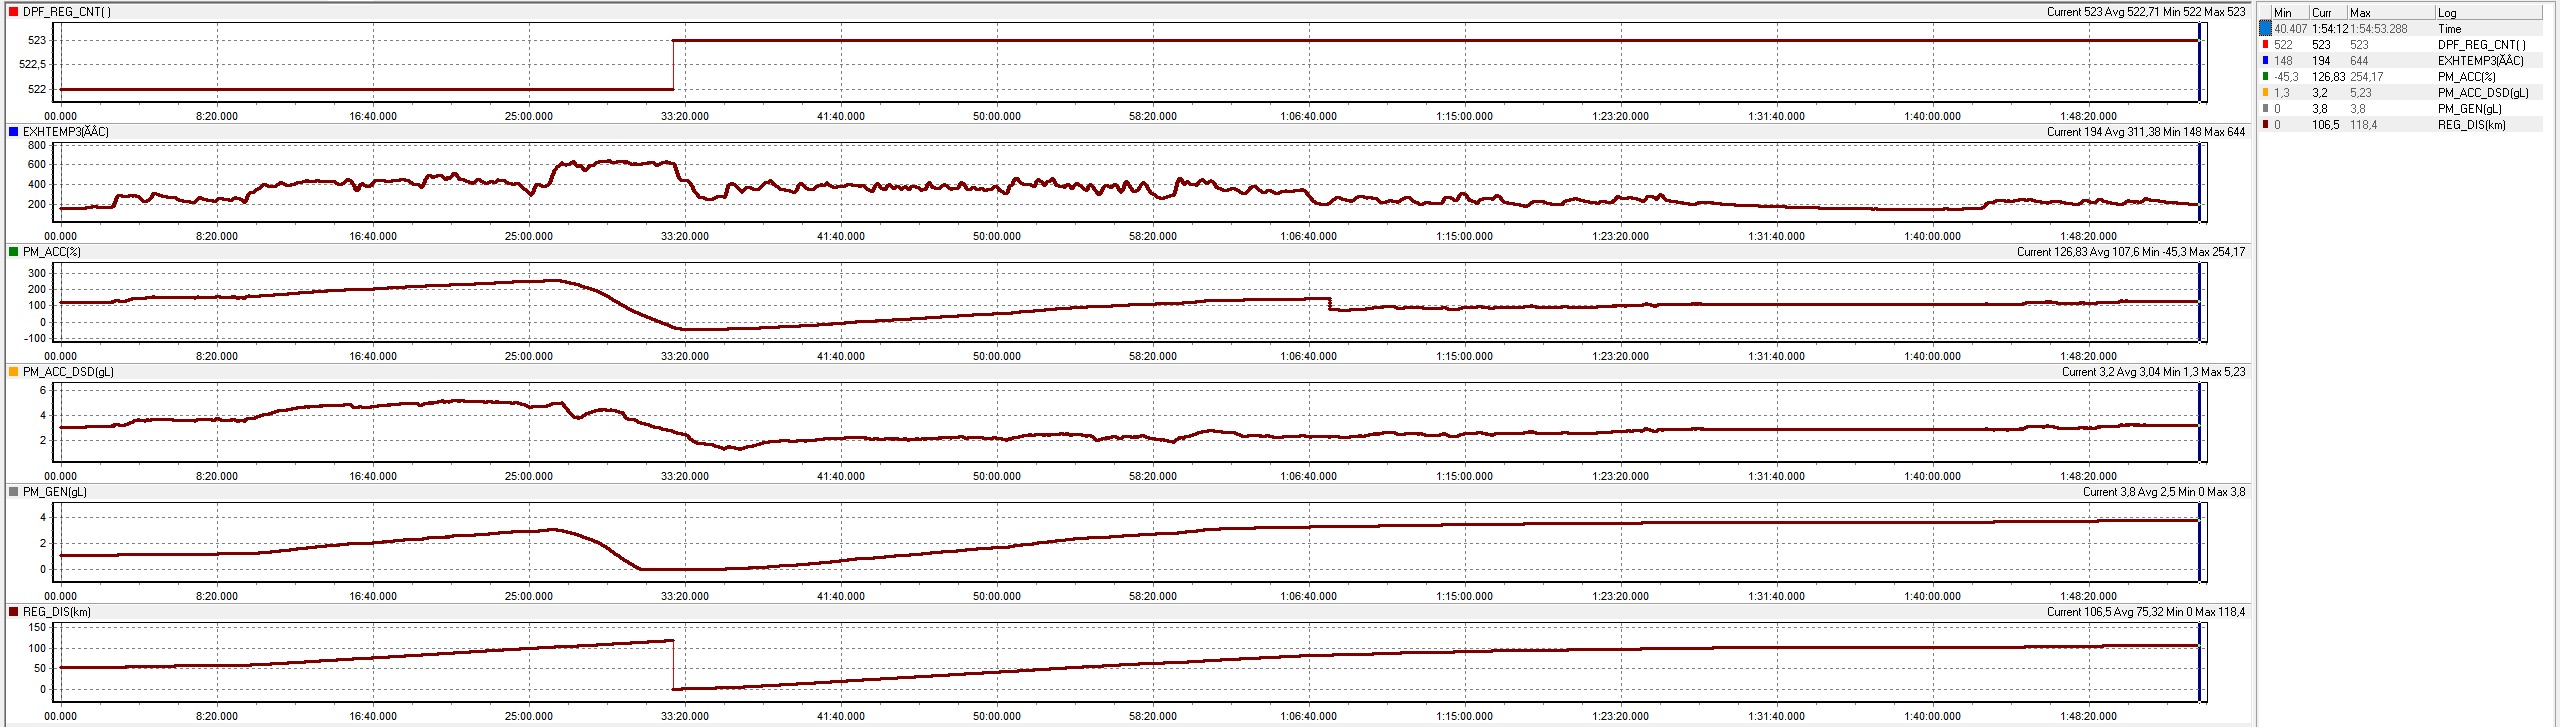This screenshot has width=2560, height=727.
Task: Click the blue cursor line at the EXHTEMP3 chart's right edge
Action: click(x=2200, y=182)
